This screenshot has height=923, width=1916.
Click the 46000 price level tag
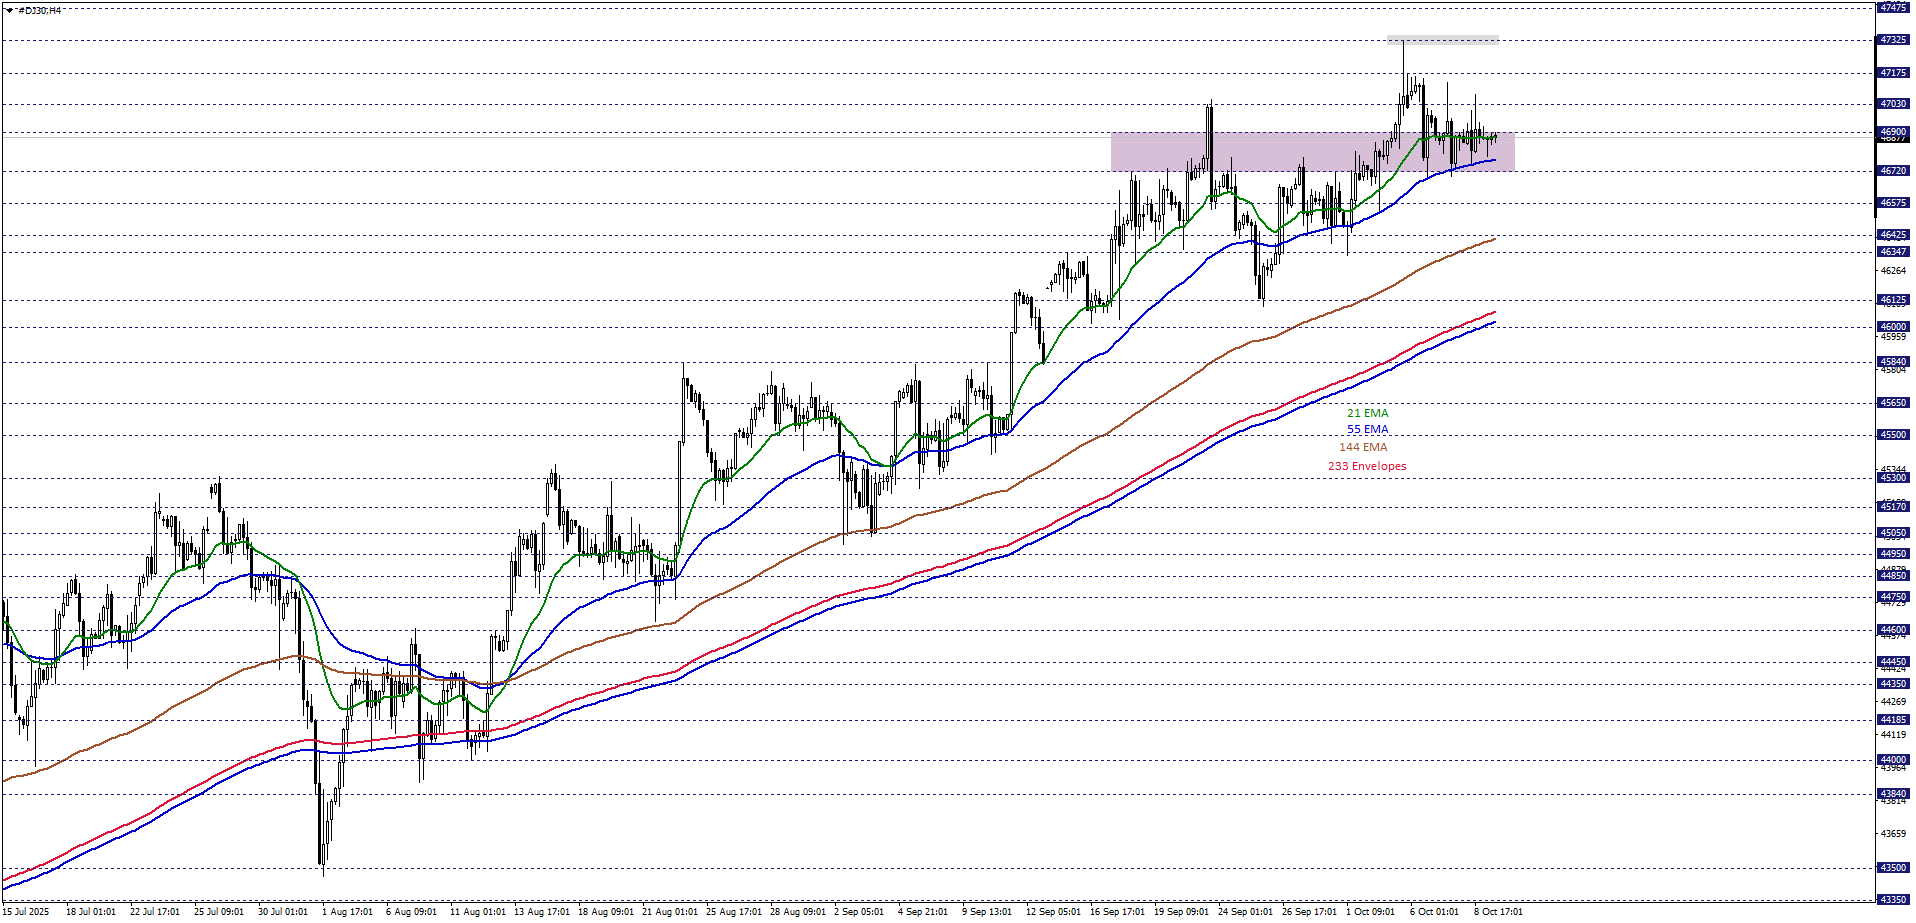coord(1892,326)
